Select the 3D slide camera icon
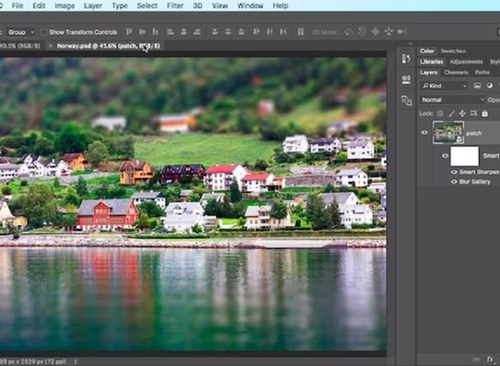 389,32
